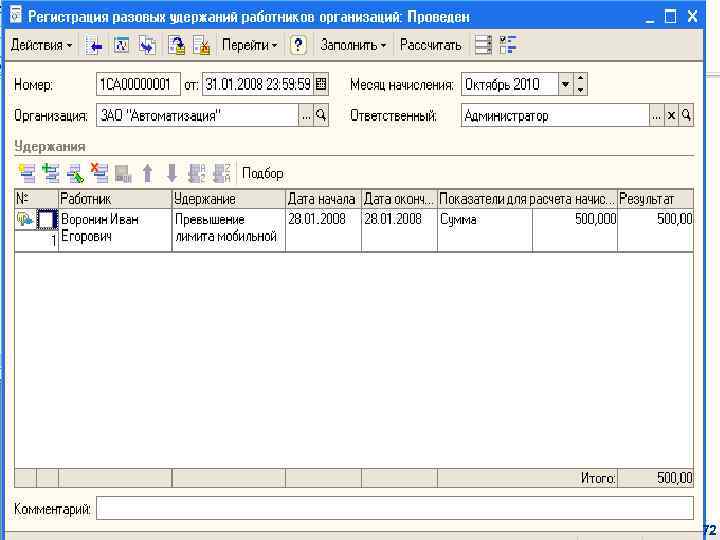Click the Организация field

(197, 116)
